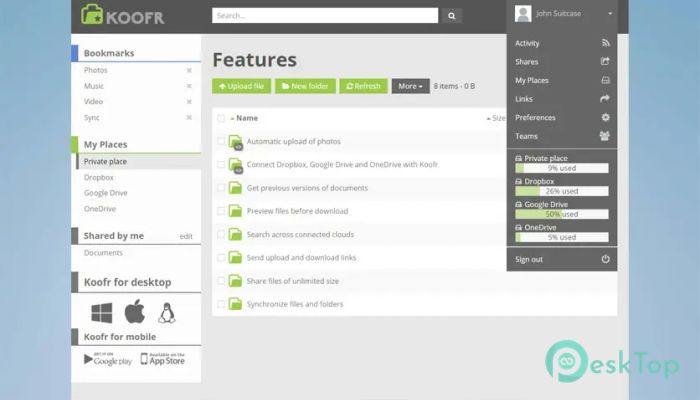
Task: Check the Preview files before download box
Action: (x=221, y=211)
